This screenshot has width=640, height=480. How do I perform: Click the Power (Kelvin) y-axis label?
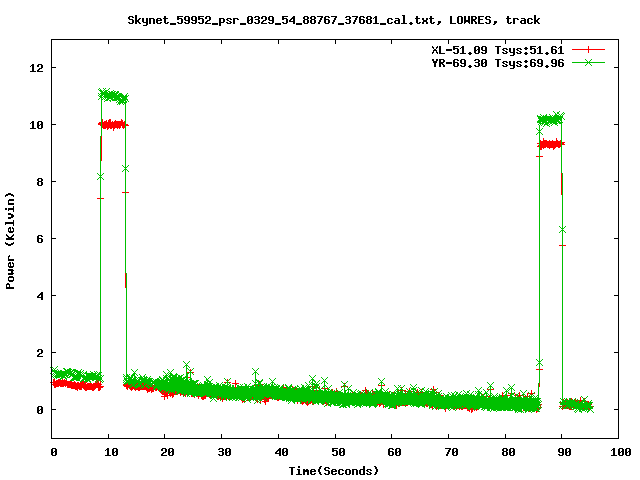click(x=10, y=241)
